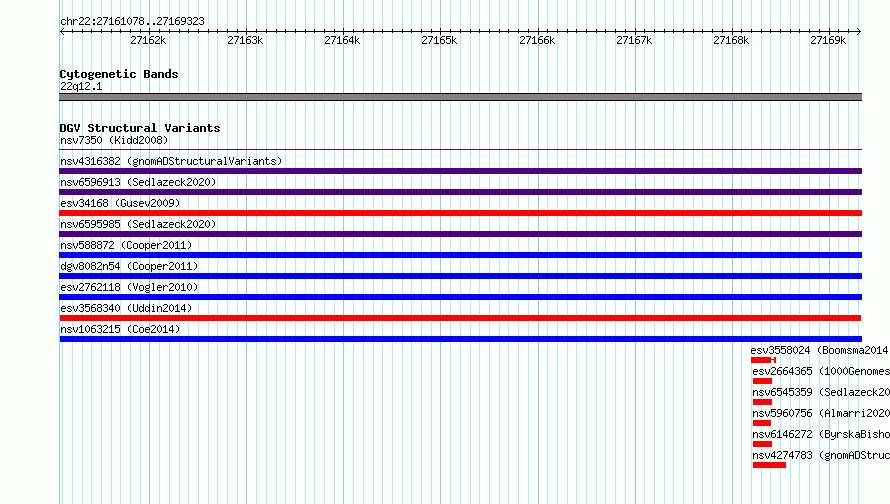This screenshot has width=890, height=504.
Task: Open variant esv3558024 (Boomsma2014) label
Action: (820, 350)
